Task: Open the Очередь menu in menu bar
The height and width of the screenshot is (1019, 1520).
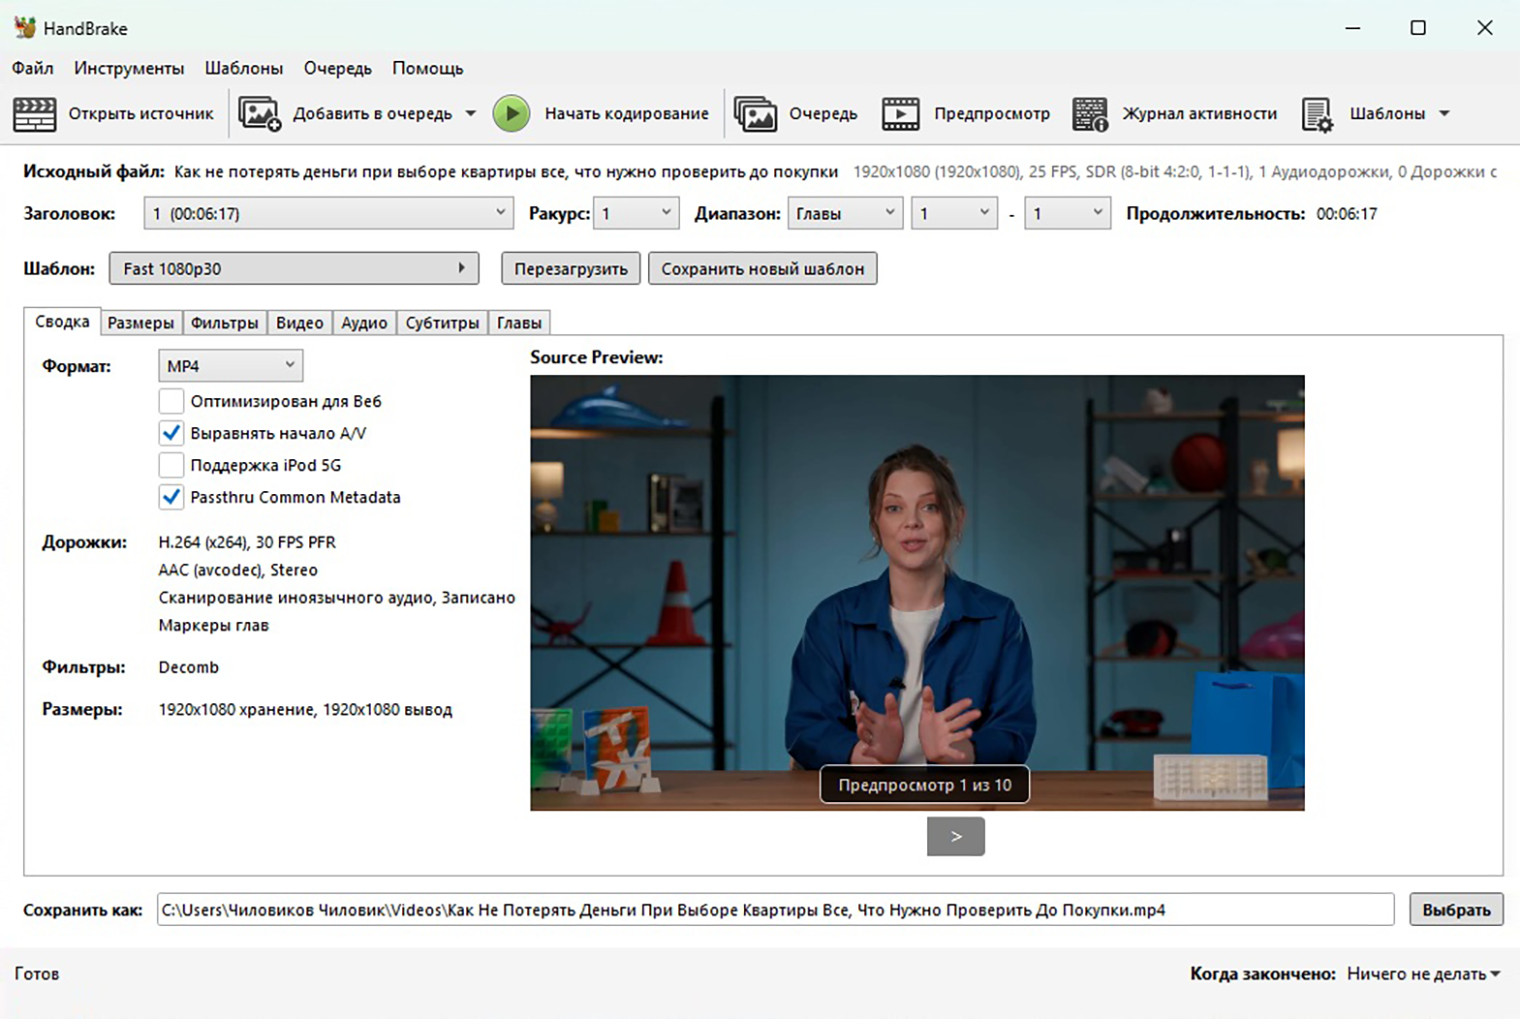Action: pos(338,68)
